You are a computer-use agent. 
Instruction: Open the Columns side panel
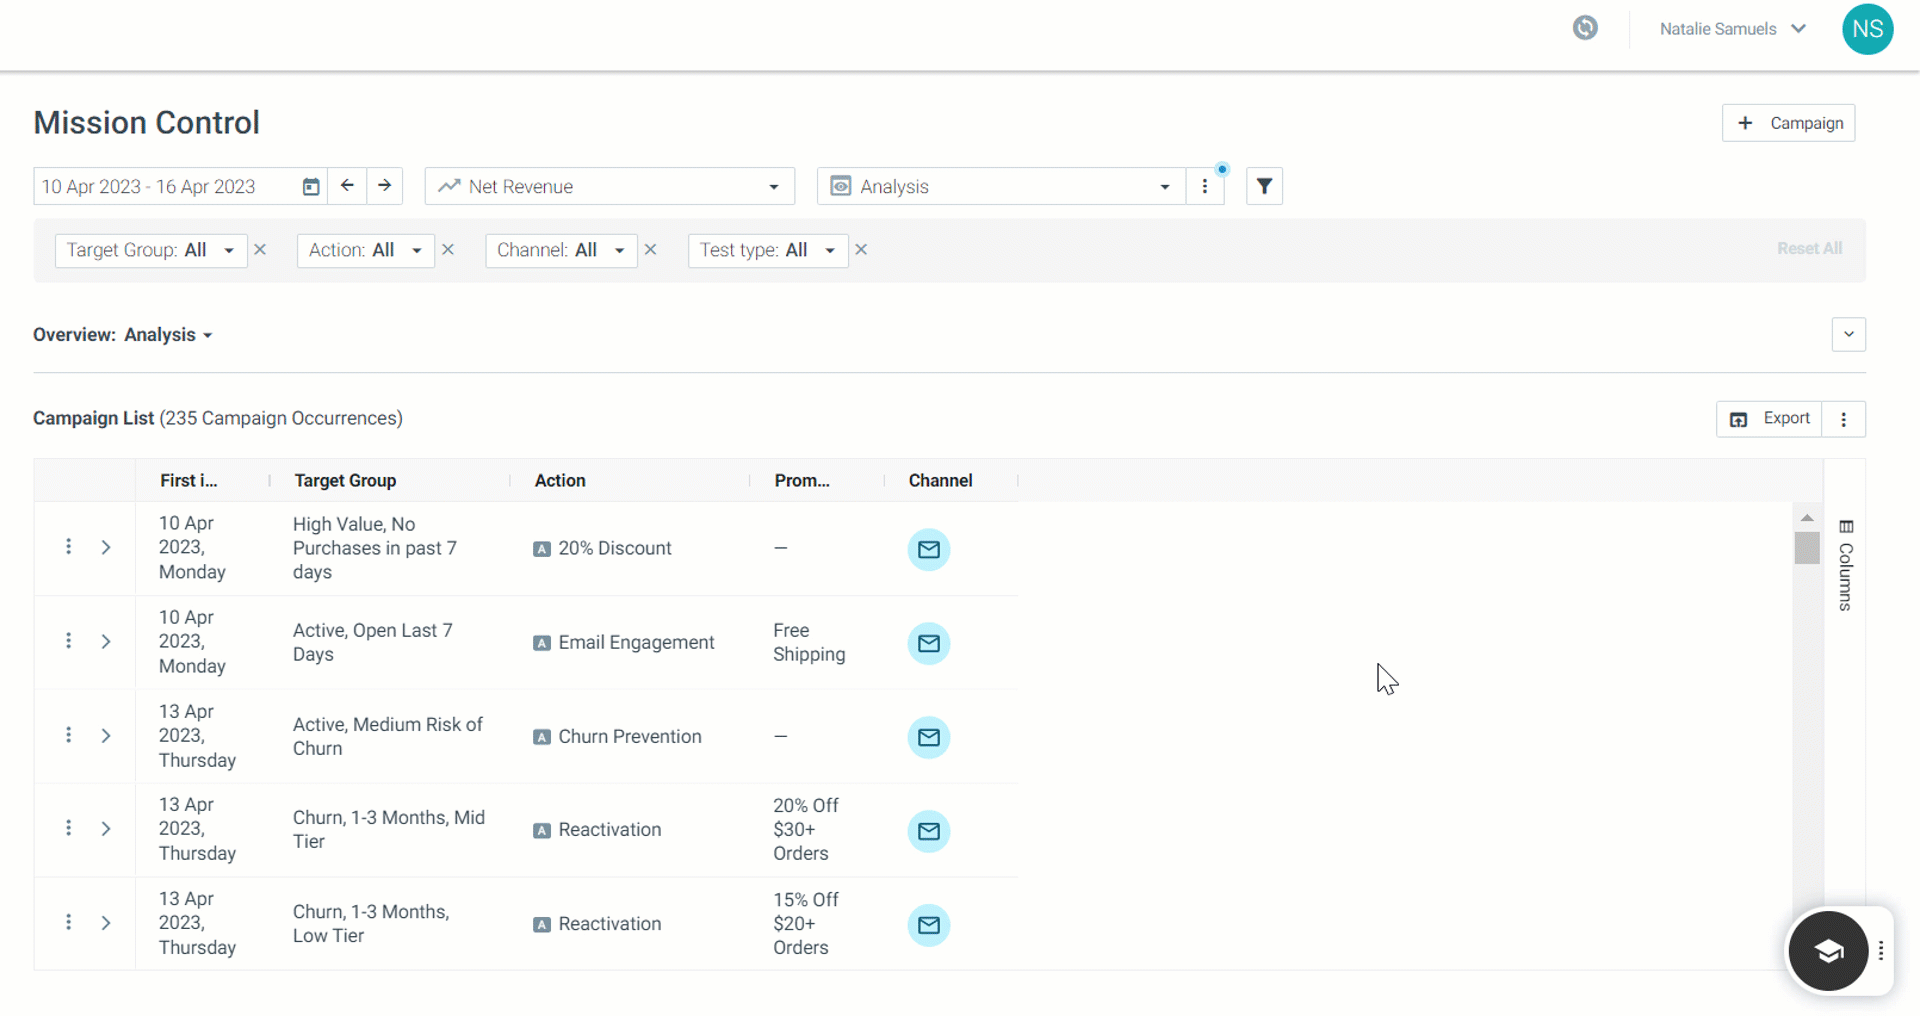[1845, 566]
